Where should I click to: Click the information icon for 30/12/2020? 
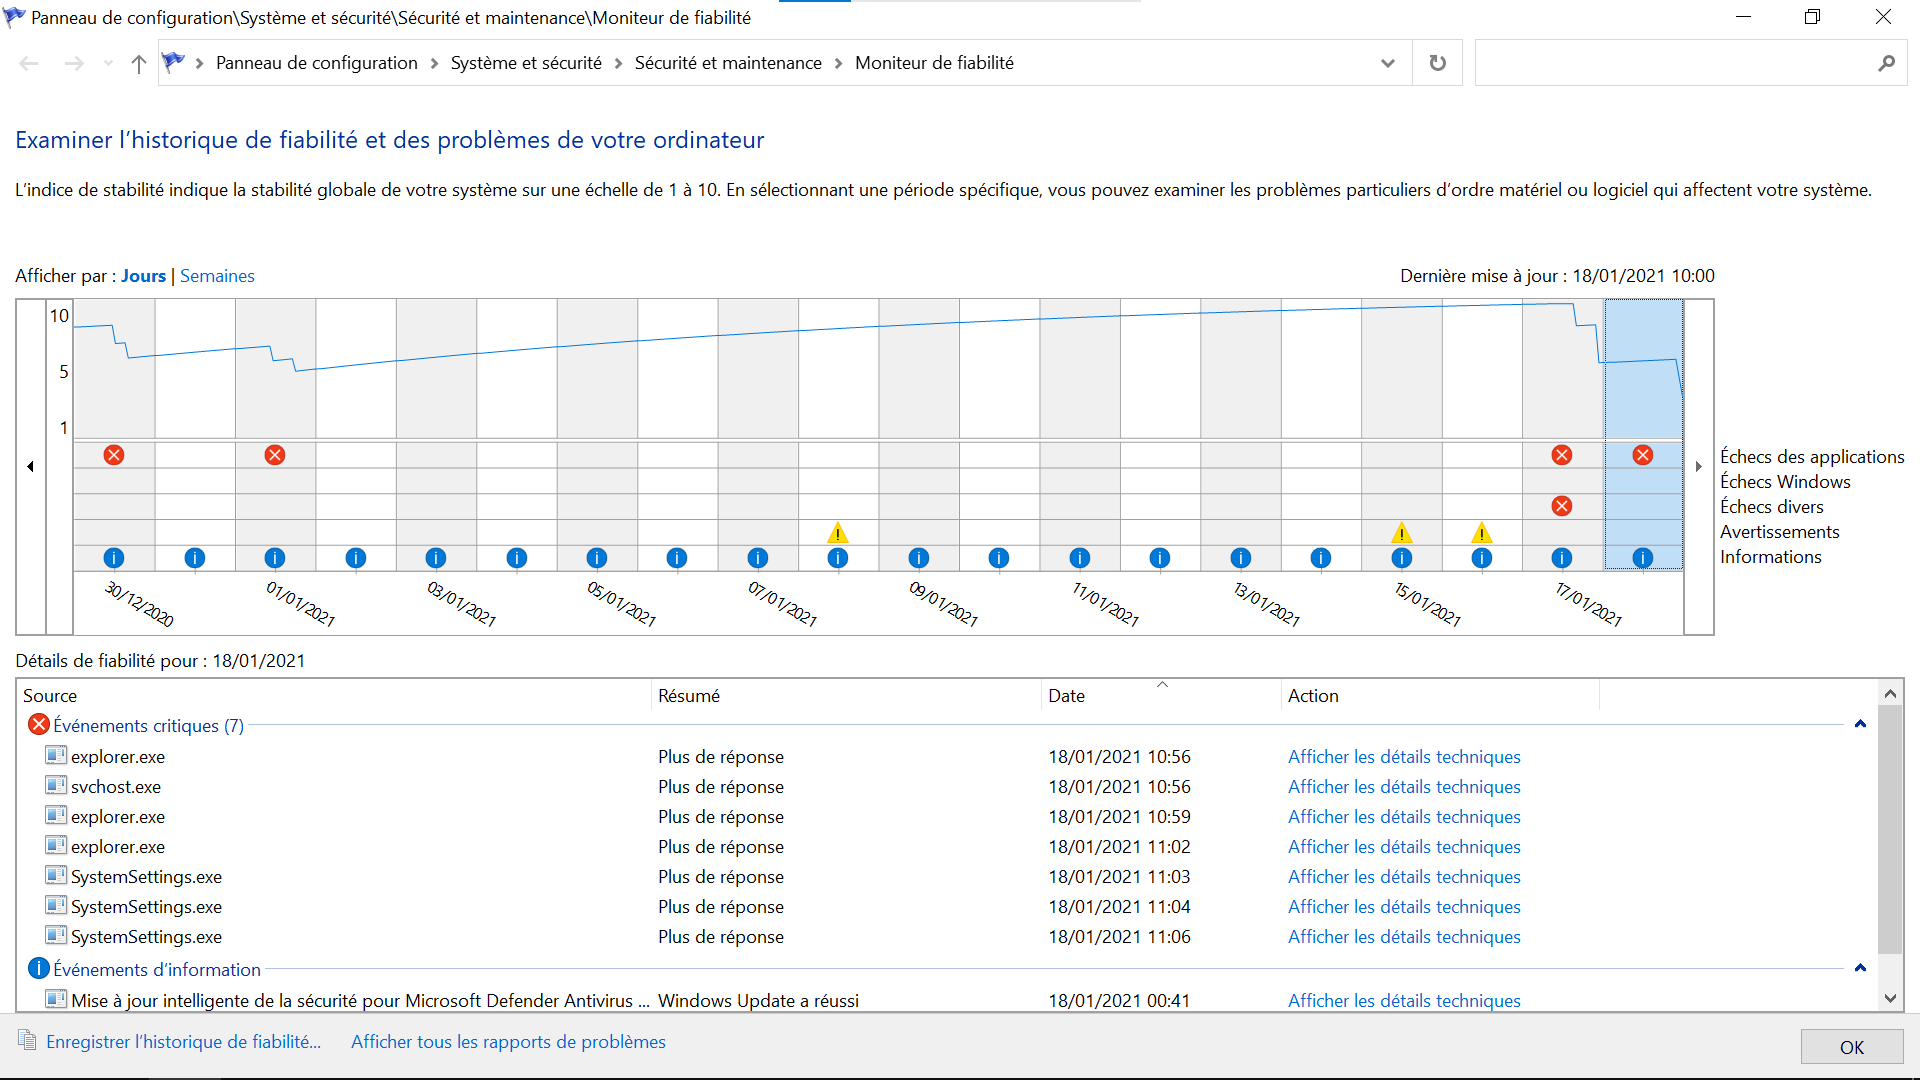[114, 558]
